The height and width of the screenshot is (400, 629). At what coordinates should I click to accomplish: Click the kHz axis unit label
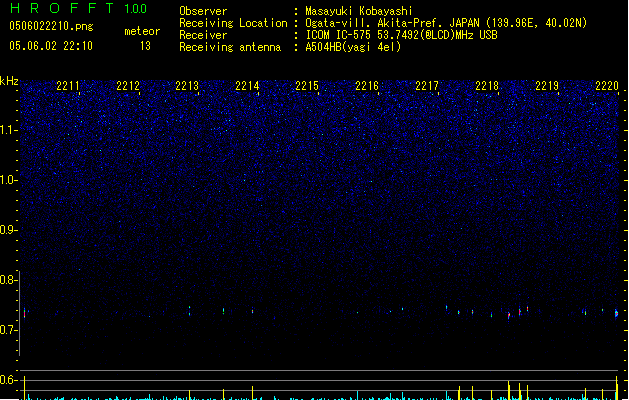(9, 81)
